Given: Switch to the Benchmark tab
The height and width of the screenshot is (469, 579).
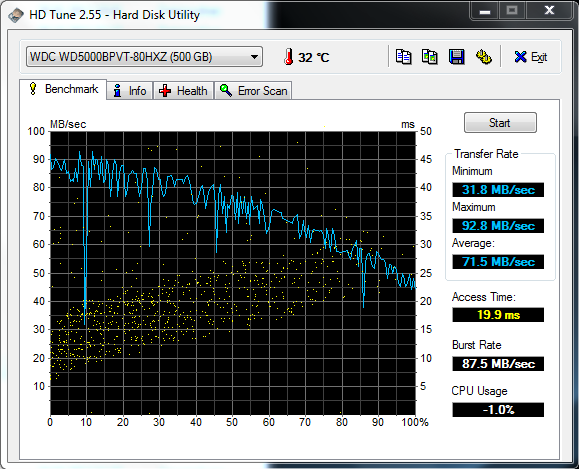Looking at the screenshot, I should pos(63,89).
